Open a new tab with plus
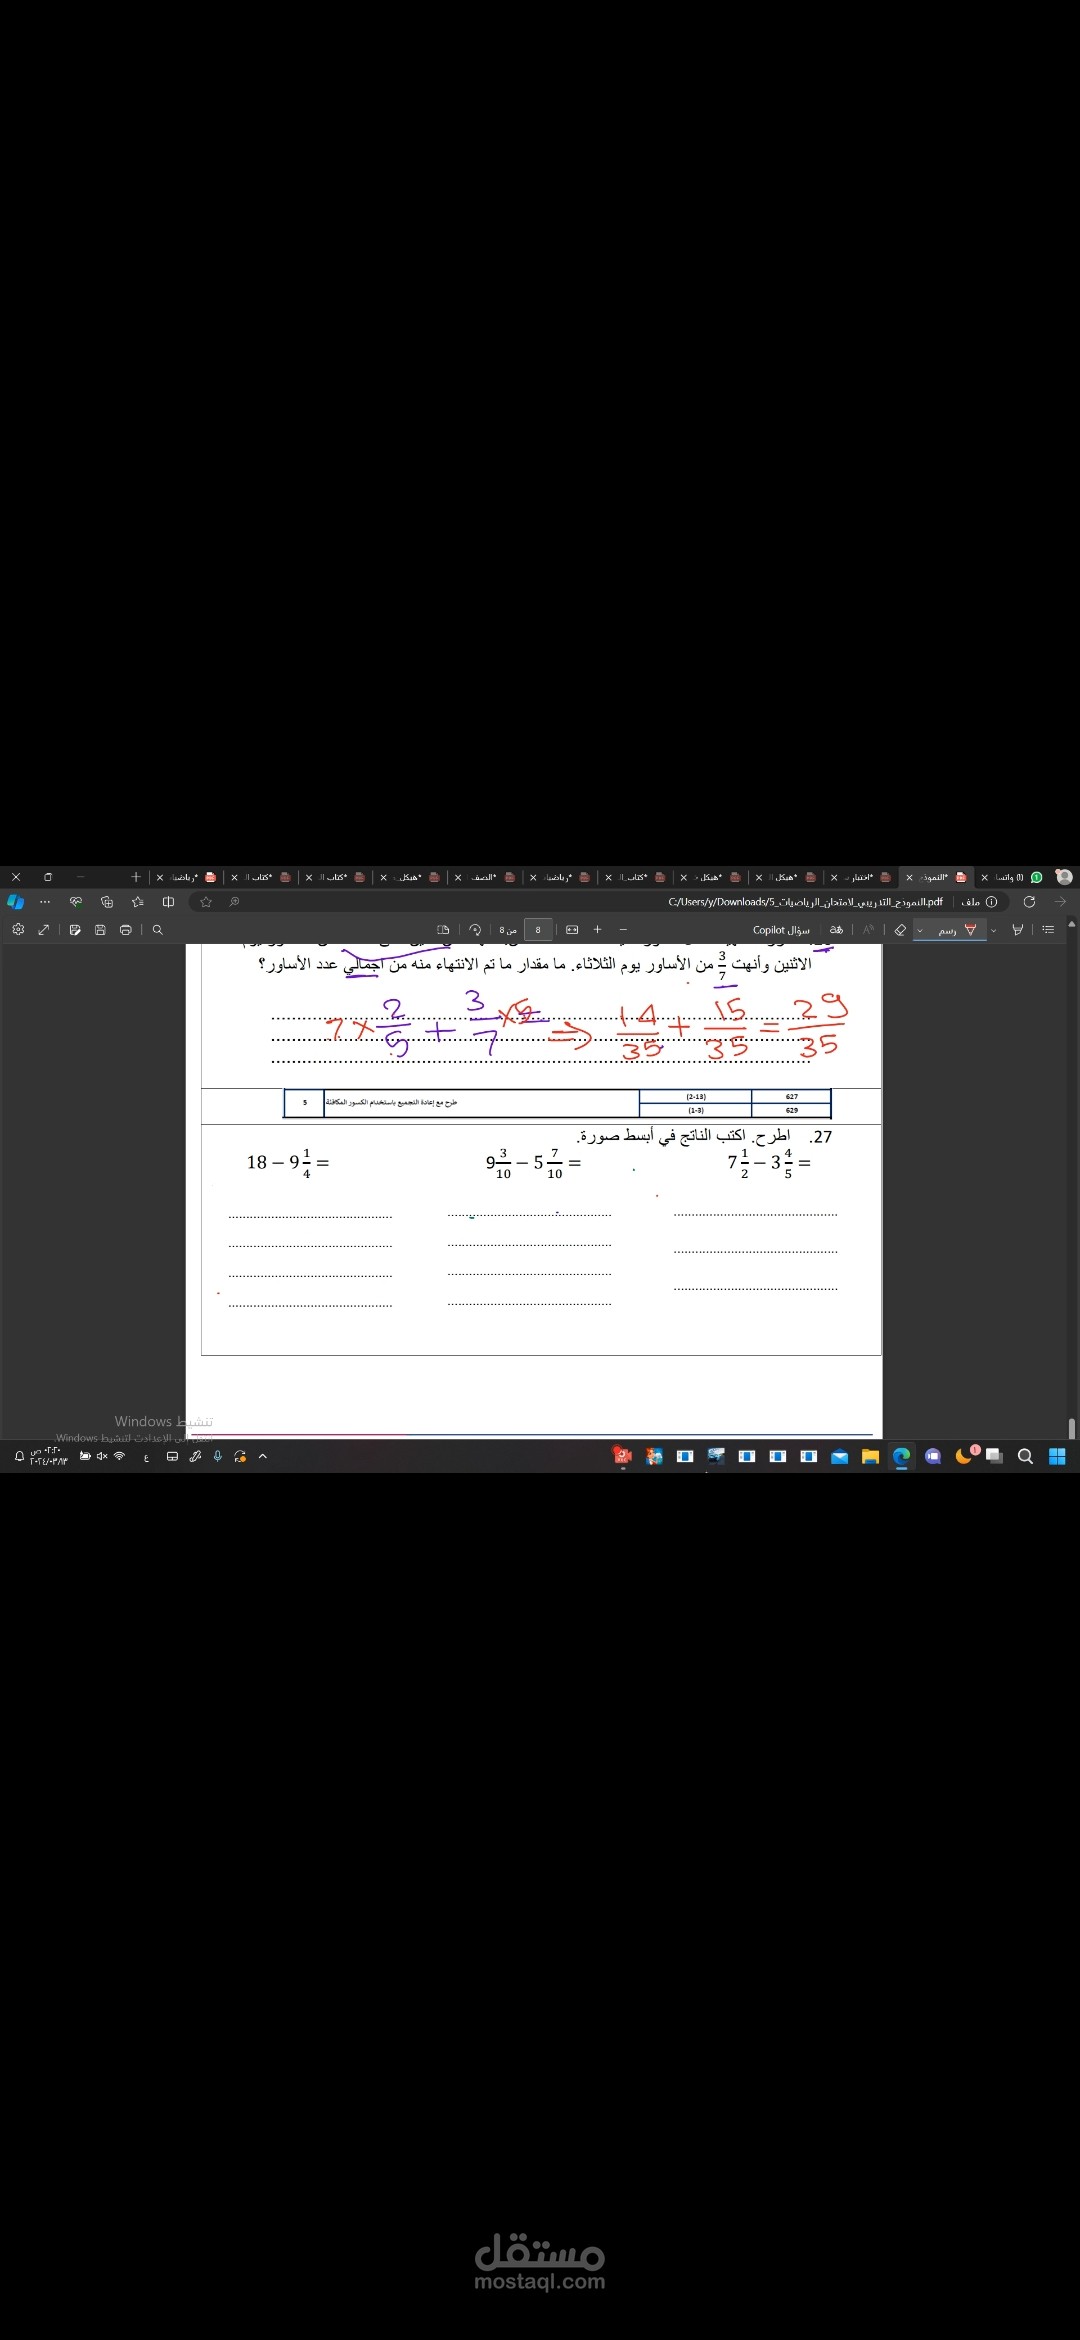Screen dimensions: 1080x2340 point(136,877)
